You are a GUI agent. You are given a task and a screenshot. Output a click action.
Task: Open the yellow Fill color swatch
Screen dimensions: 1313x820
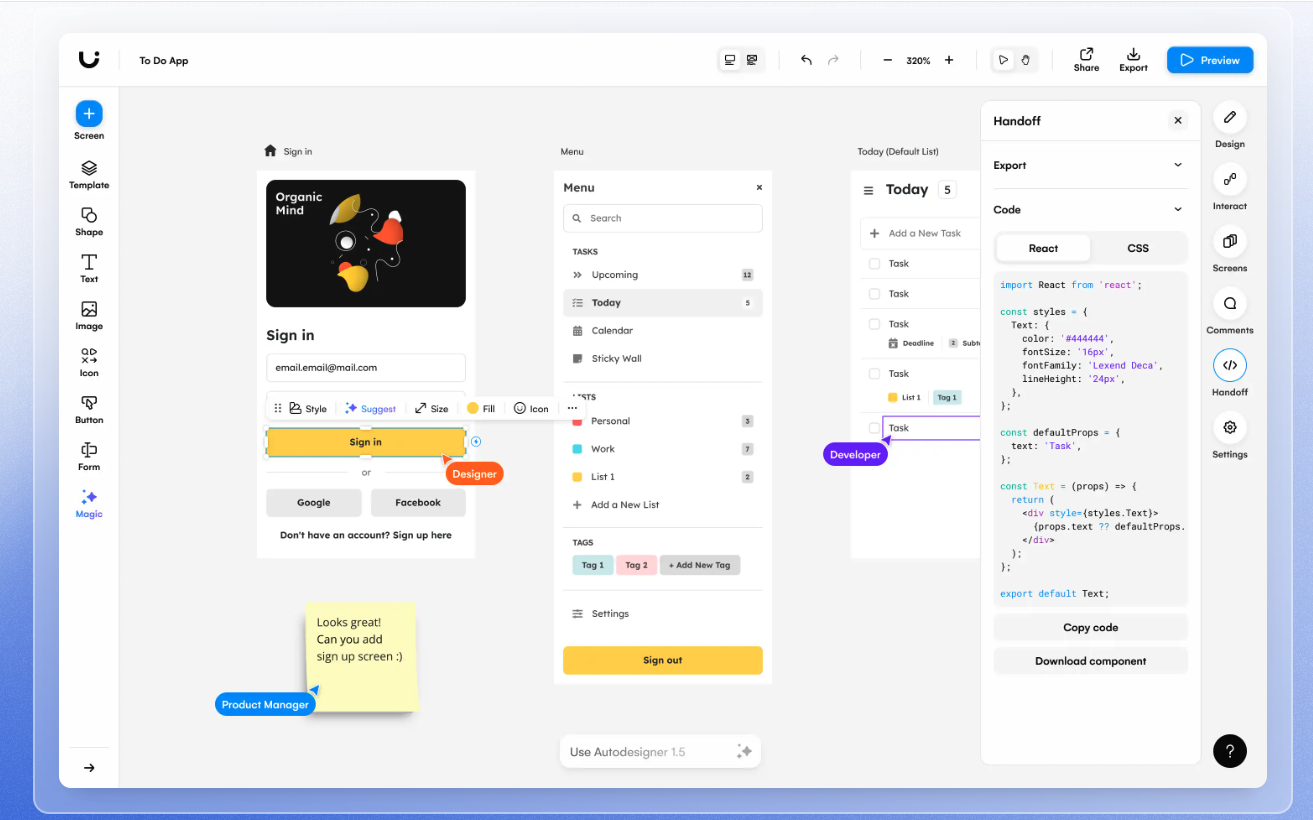473,408
